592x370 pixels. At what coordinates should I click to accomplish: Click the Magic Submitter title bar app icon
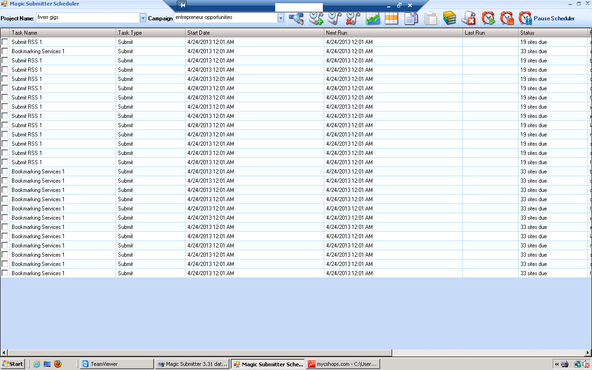[4, 4]
